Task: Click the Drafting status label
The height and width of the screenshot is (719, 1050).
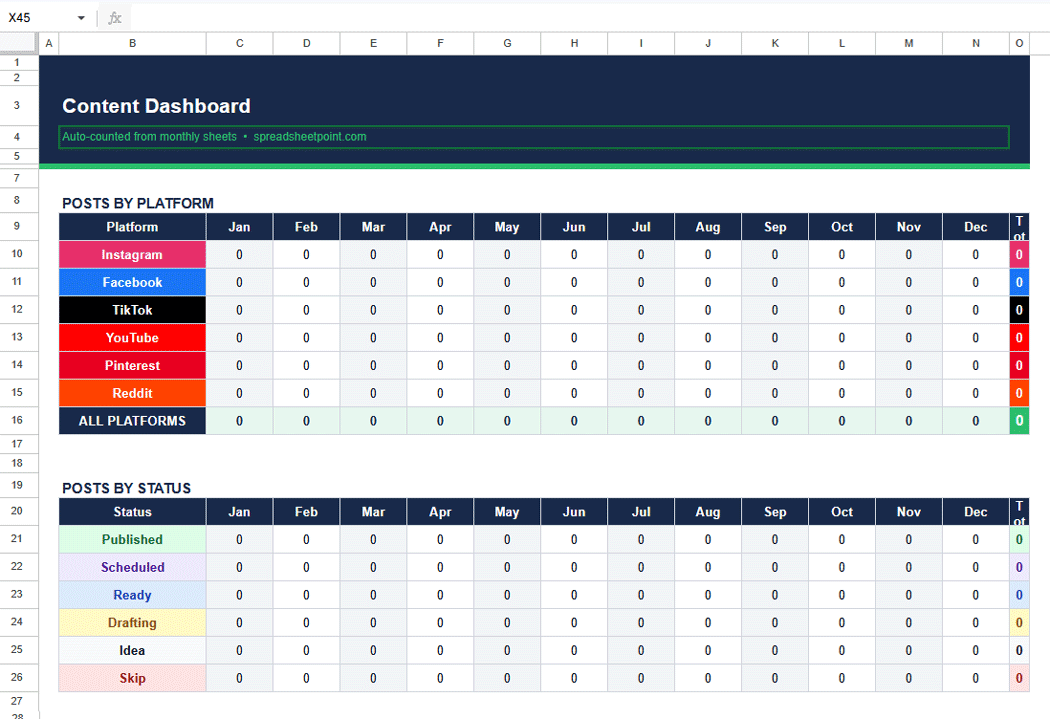Action: [132, 622]
